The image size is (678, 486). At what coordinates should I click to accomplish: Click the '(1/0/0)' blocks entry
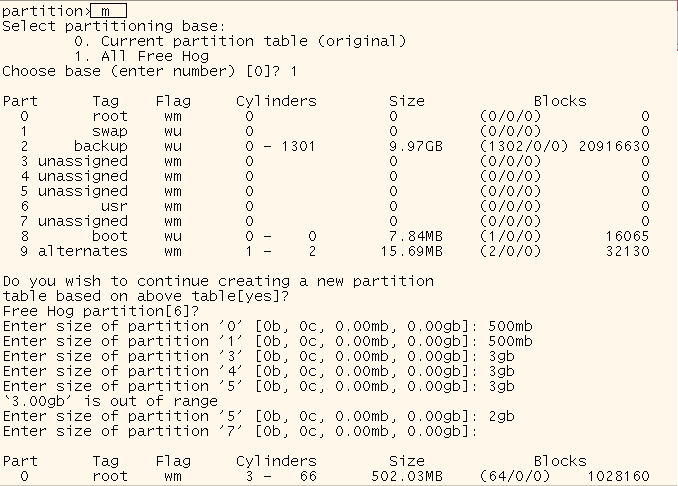[510, 236]
